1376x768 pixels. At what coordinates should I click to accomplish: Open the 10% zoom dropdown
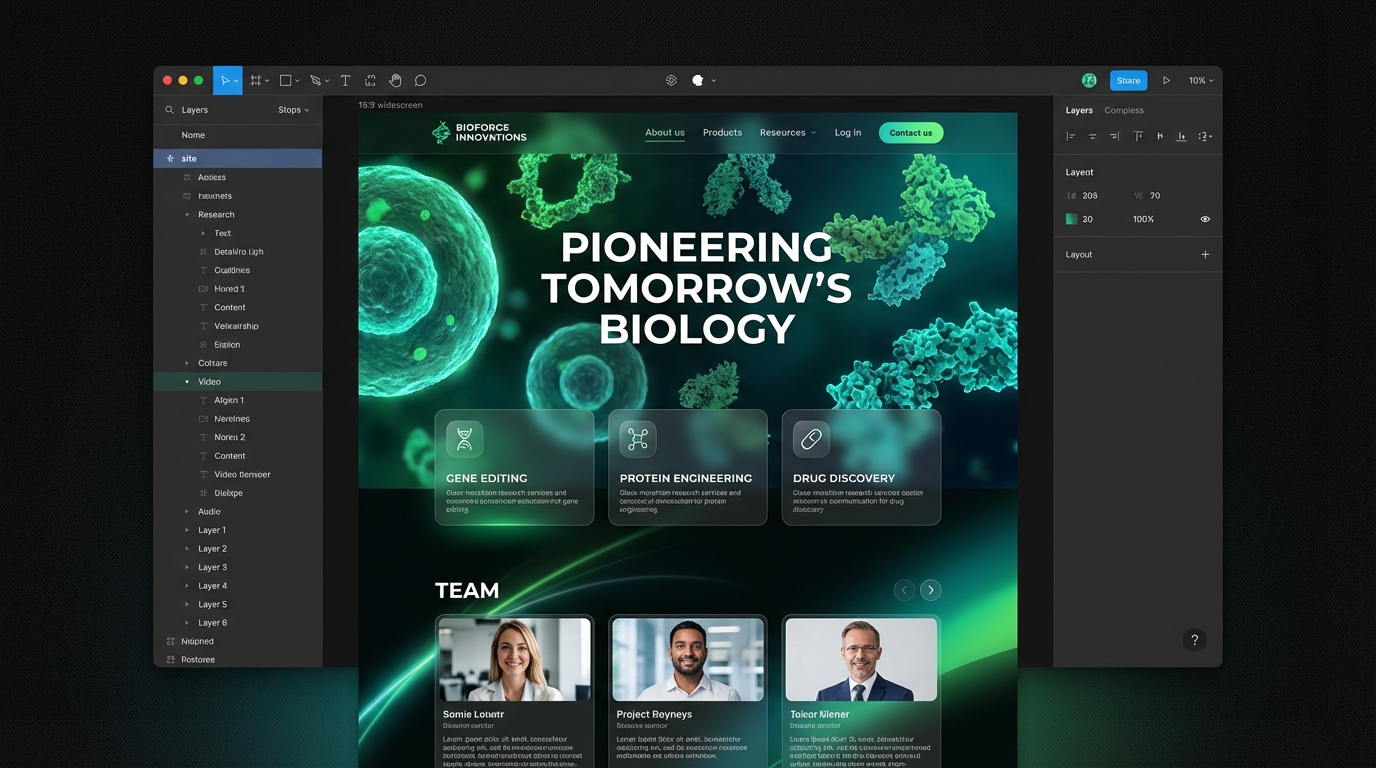point(1201,81)
